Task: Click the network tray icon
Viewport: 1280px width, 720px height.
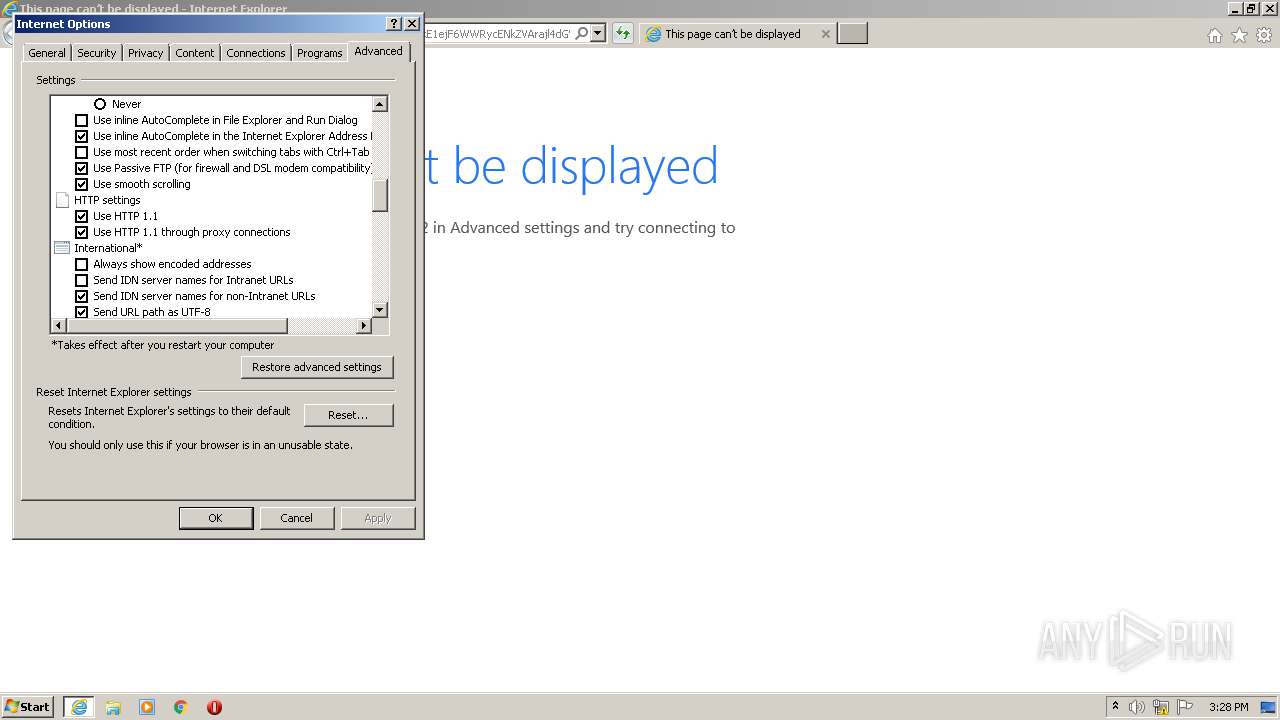Action: click(x=1161, y=707)
